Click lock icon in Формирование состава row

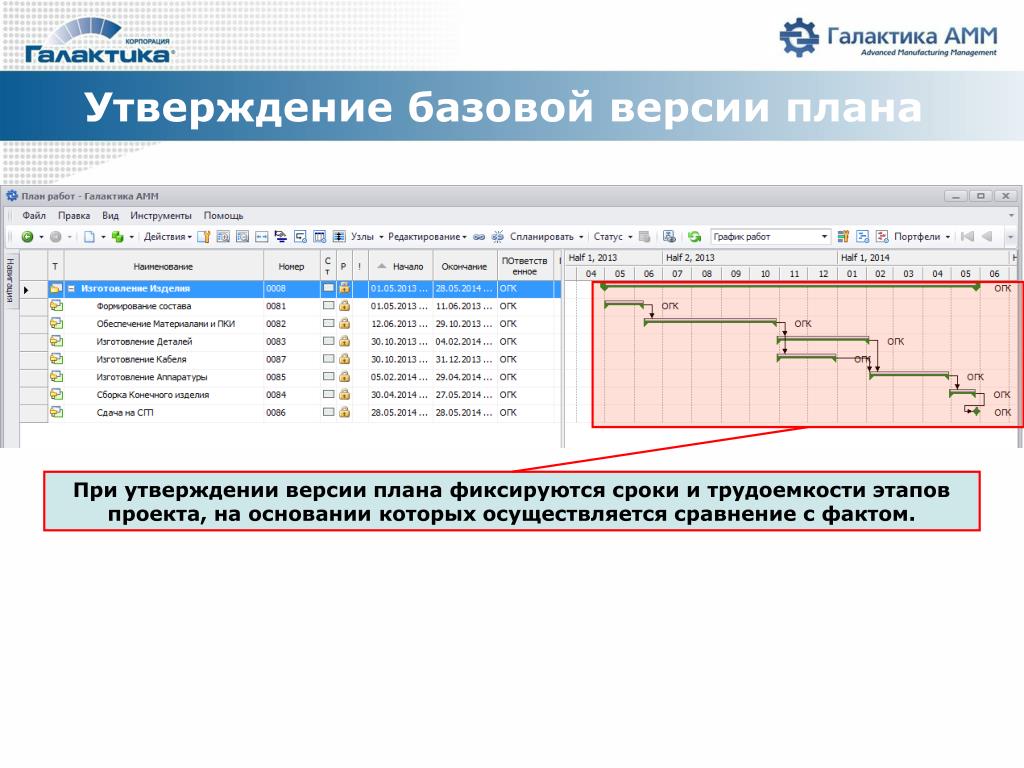(344, 306)
